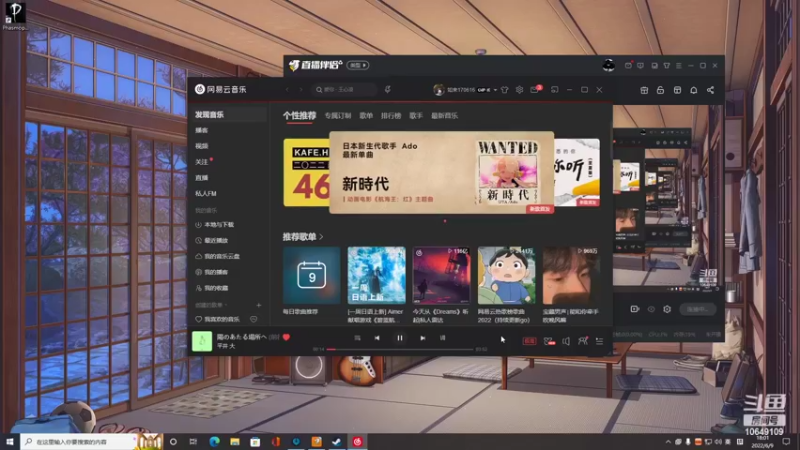This screenshot has height=450, width=800.
Task: Open Steam from the Windows taskbar
Action: coord(337,441)
